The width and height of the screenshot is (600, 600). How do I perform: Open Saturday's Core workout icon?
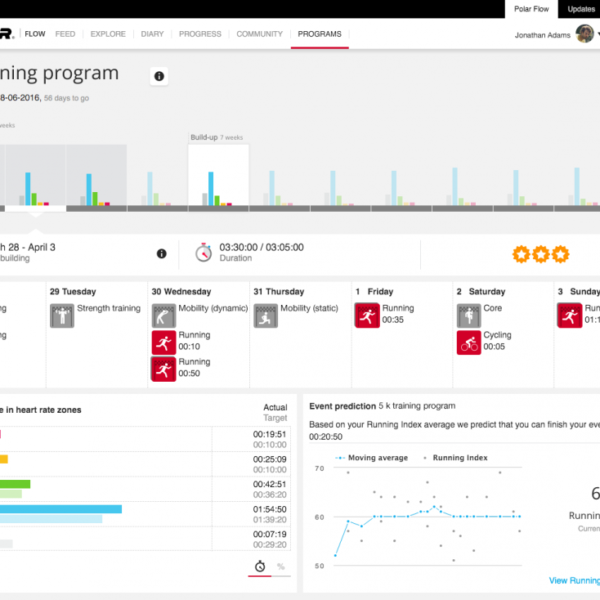pyautogui.click(x=468, y=316)
